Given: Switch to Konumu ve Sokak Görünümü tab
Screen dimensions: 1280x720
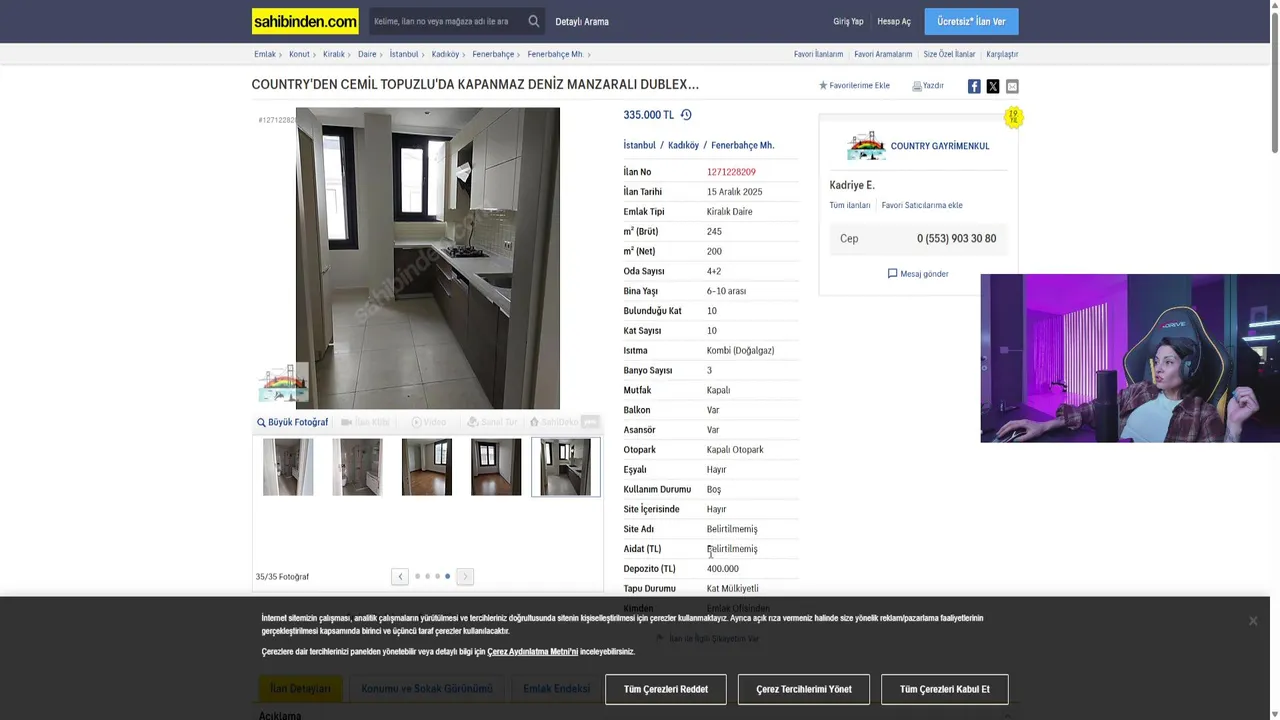Looking at the screenshot, I should click(427, 689).
